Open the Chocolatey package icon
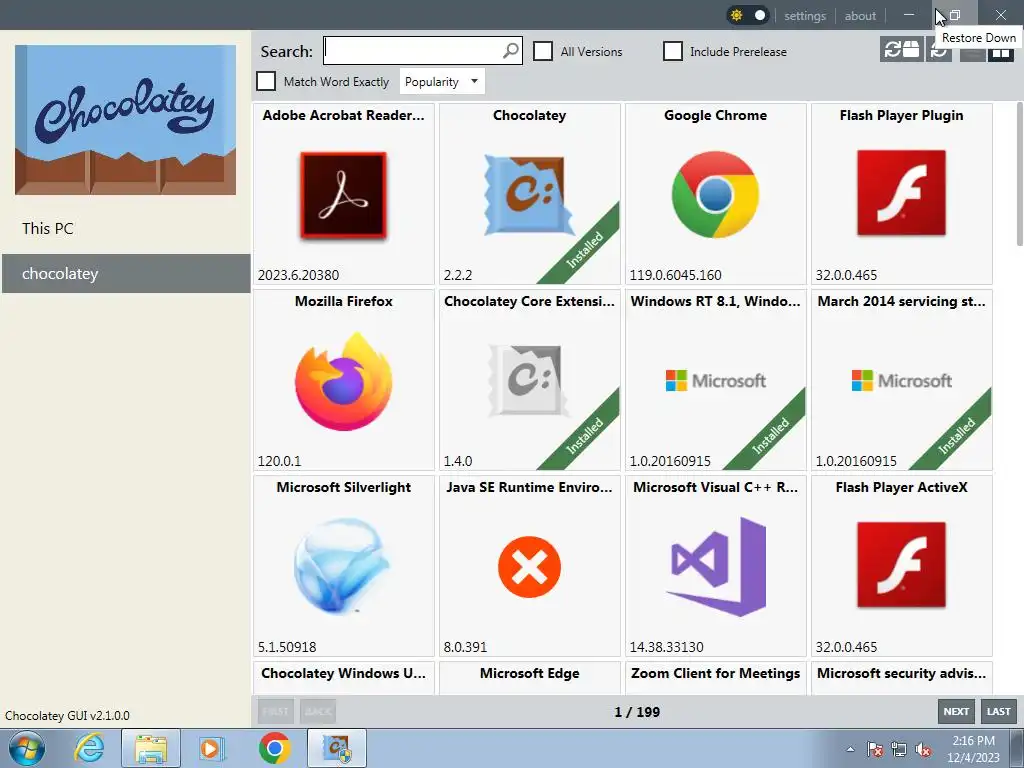Image resolution: width=1024 pixels, height=768 pixels. tap(529, 195)
